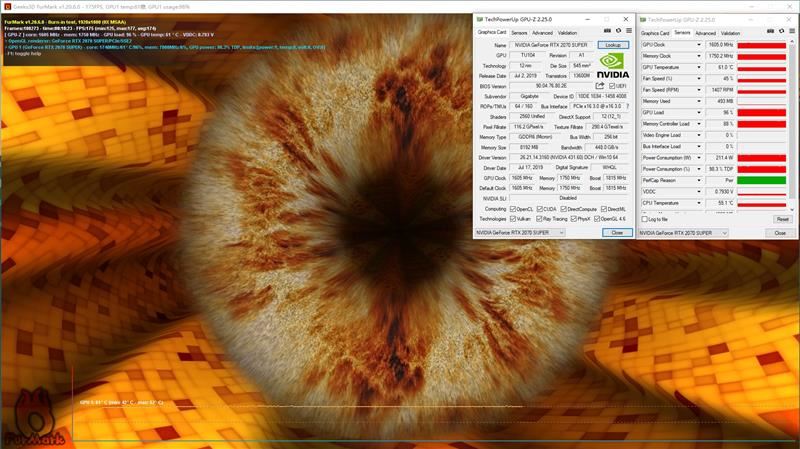Toggle the Vulkan checkbox

click(513, 218)
